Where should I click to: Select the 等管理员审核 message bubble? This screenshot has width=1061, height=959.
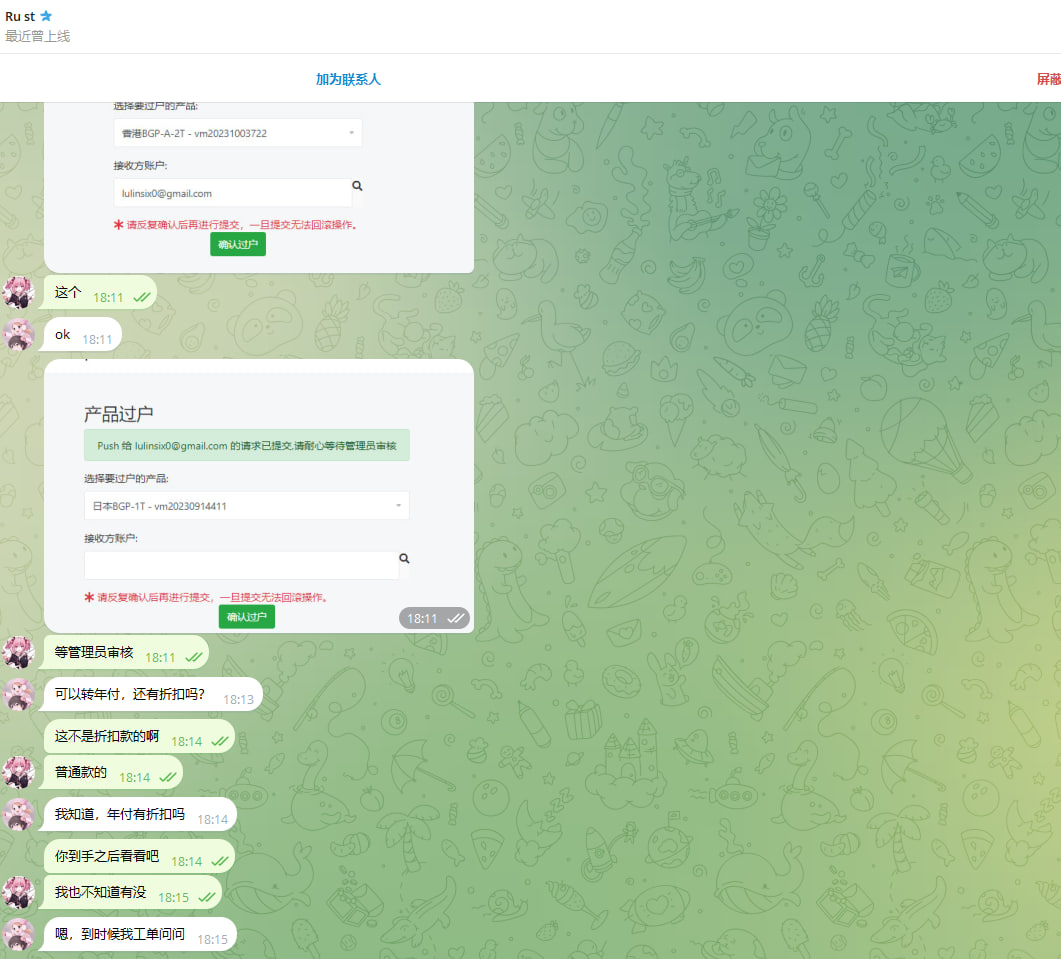[x=126, y=652]
